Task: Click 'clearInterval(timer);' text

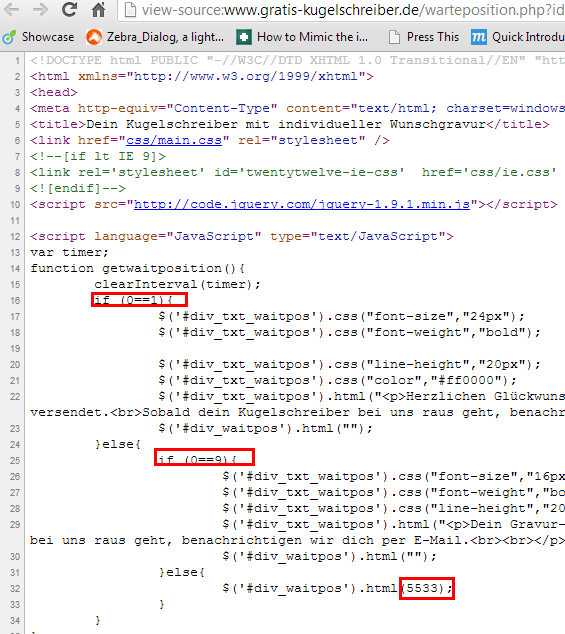Action: coord(178,284)
